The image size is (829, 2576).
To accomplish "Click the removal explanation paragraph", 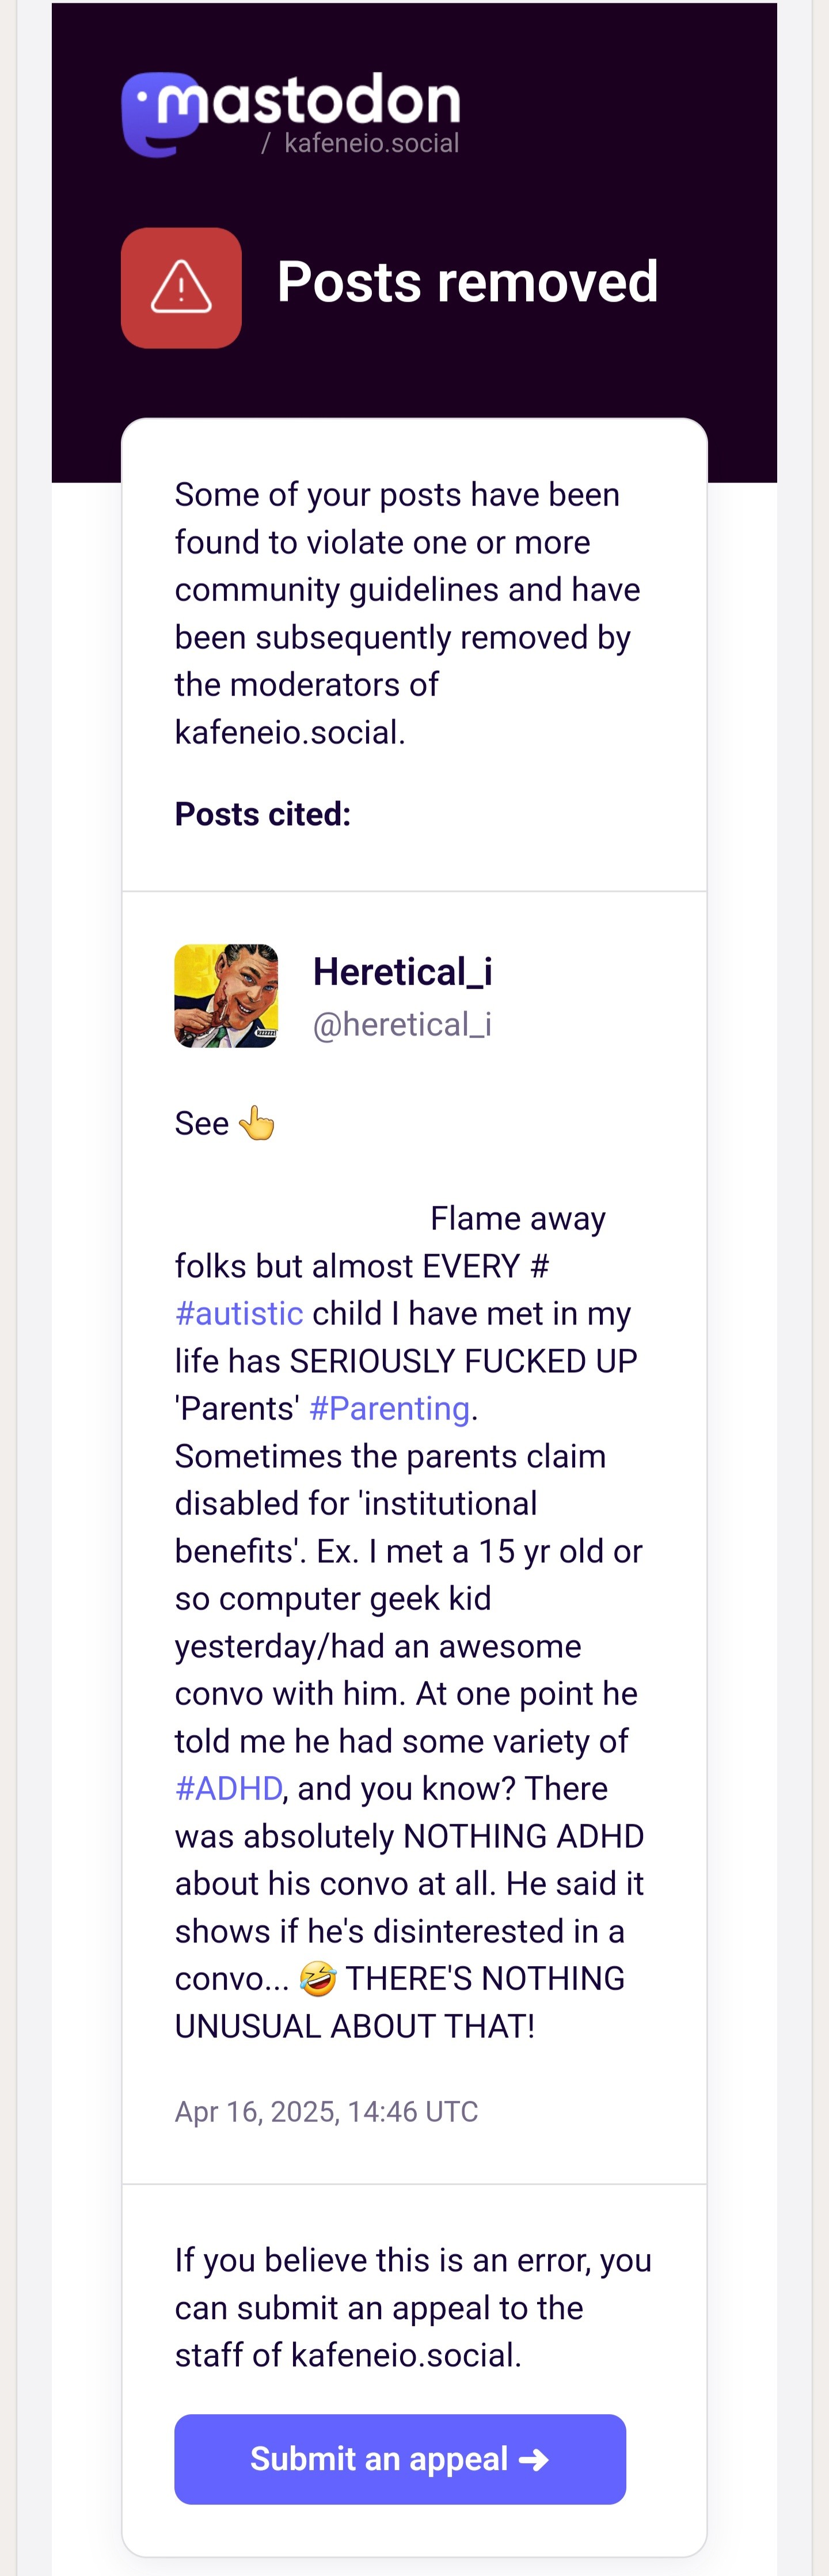I will (408, 613).
